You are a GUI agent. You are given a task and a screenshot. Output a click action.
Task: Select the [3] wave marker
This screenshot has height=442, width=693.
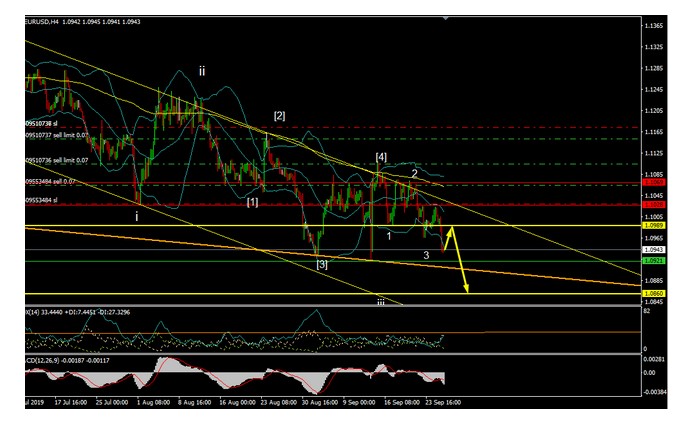[x=322, y=264]
